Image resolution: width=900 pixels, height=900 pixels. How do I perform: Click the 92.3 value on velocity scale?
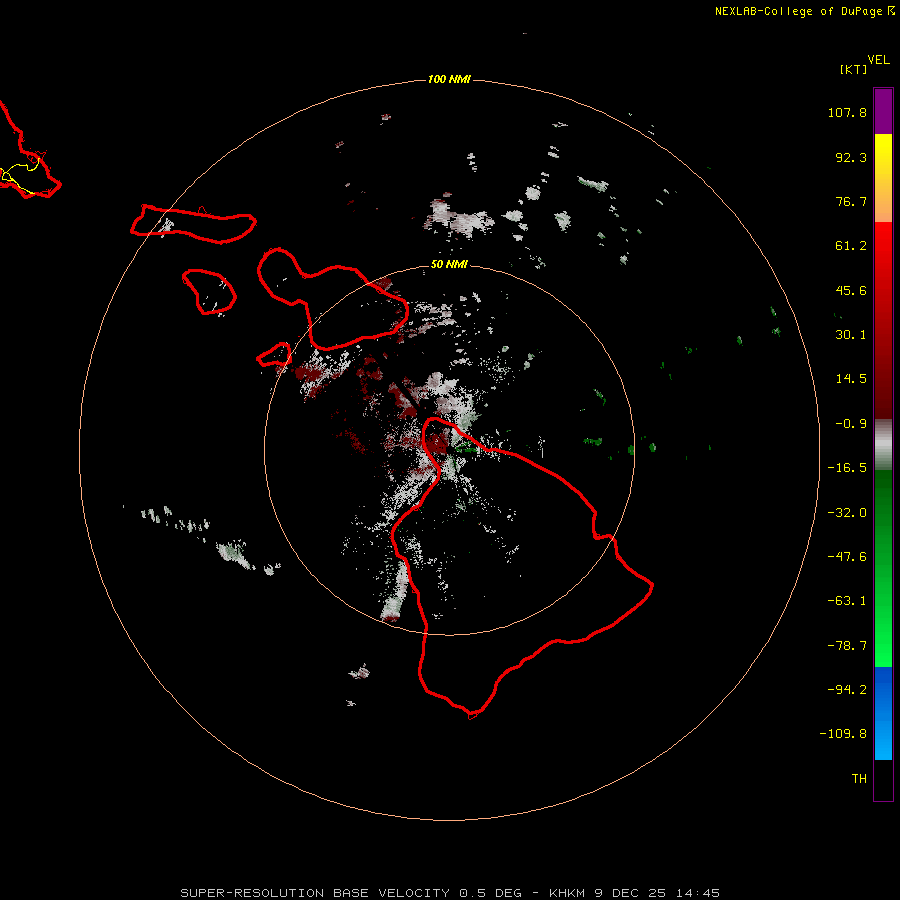pos(851,157)
